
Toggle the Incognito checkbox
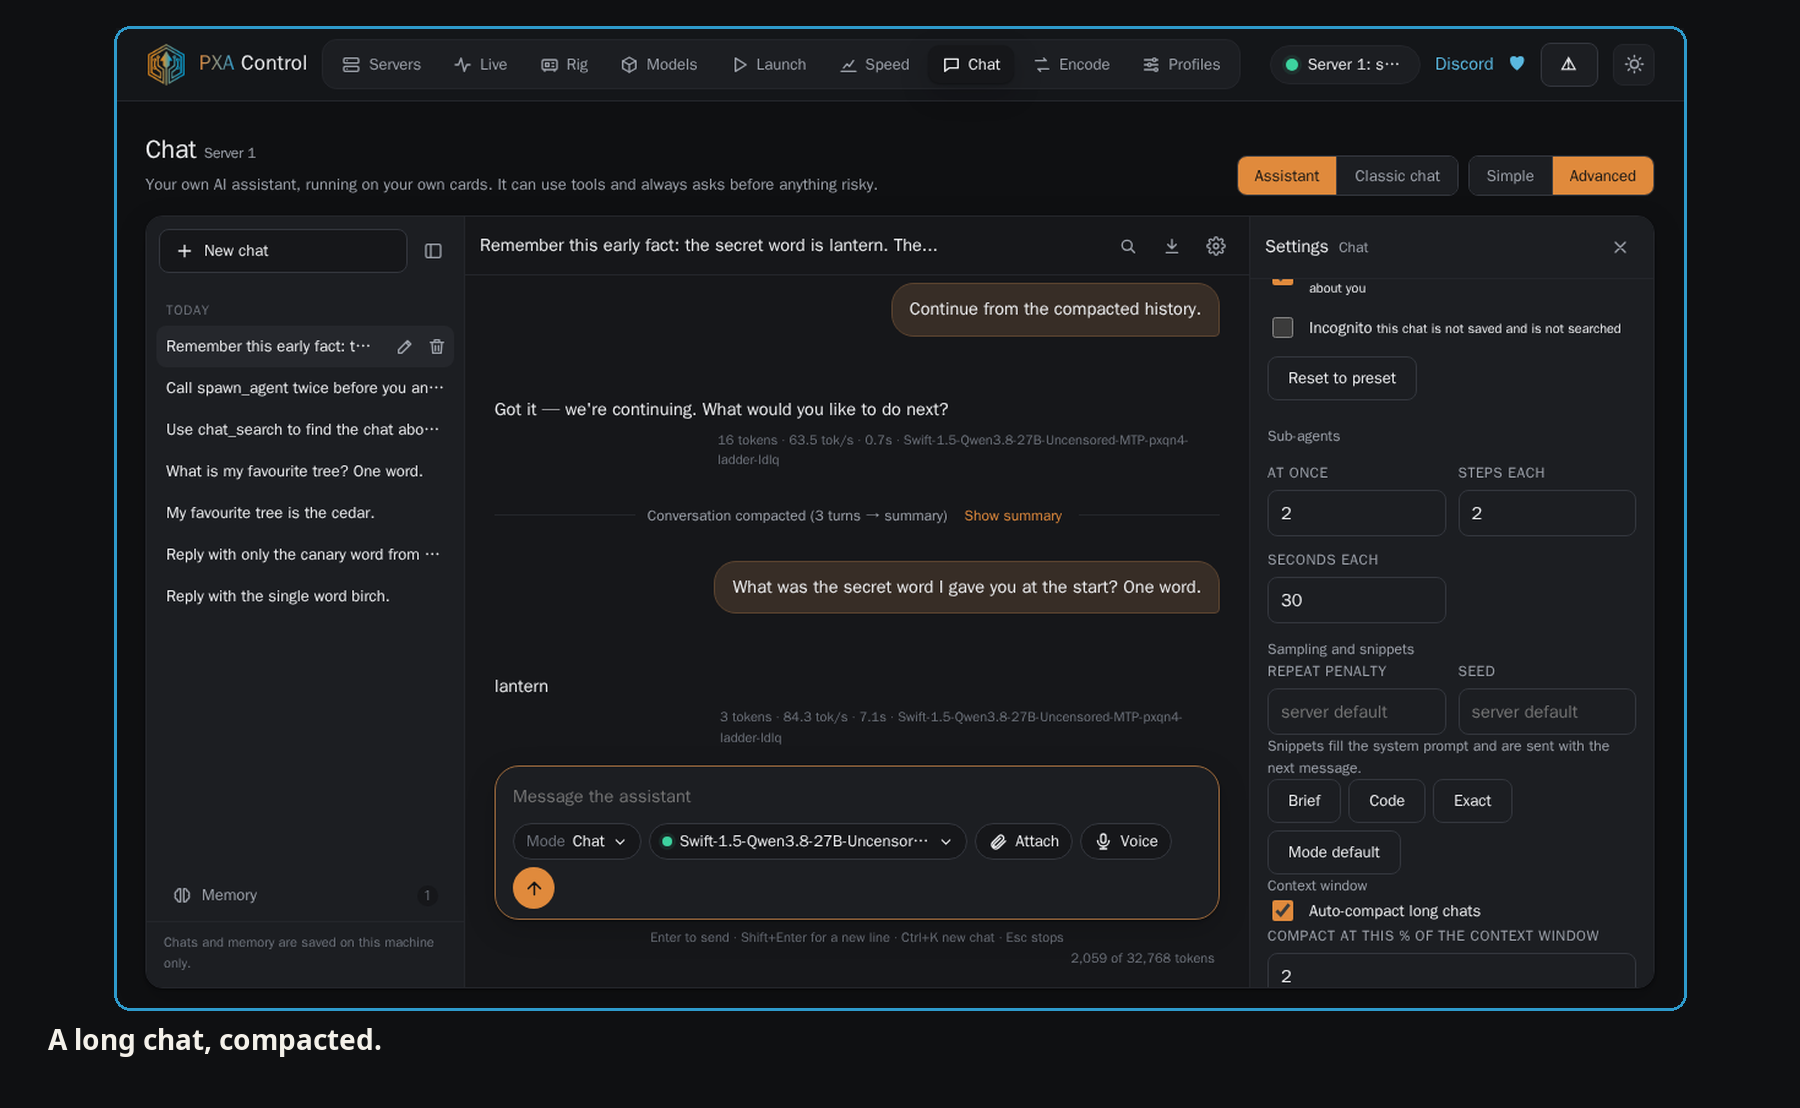[1283, 328]
